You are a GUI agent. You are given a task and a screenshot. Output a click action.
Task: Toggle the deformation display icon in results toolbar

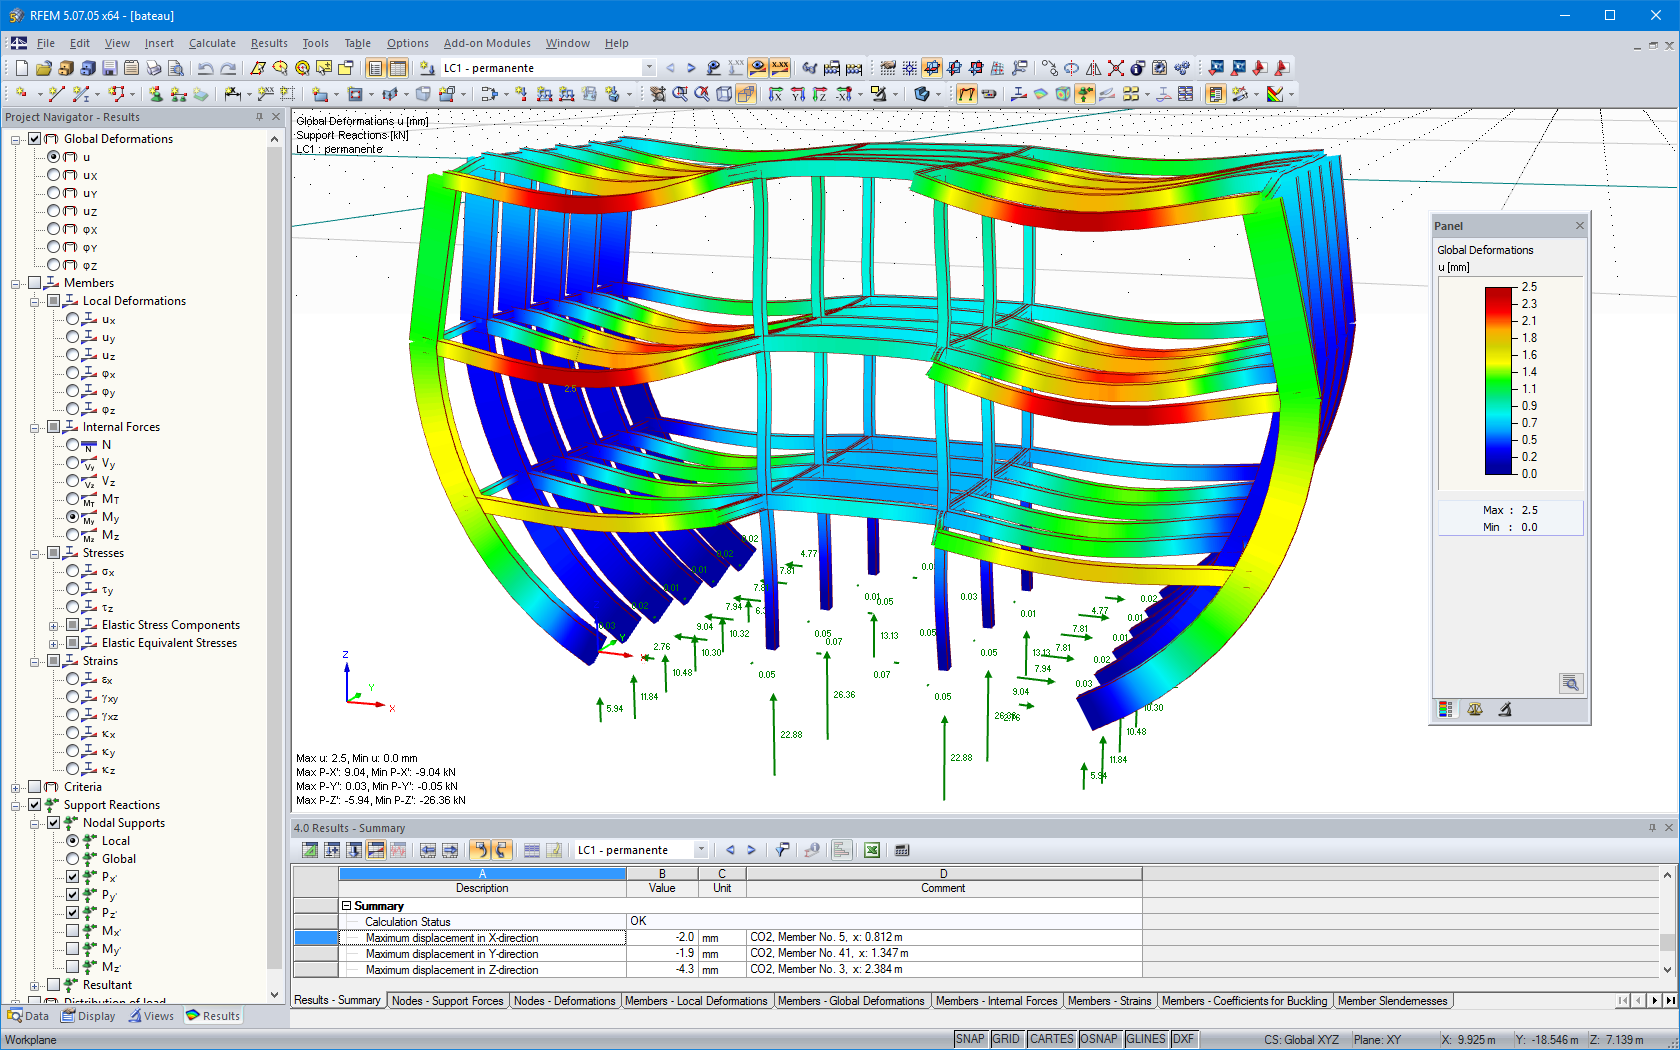coord(967,94)
